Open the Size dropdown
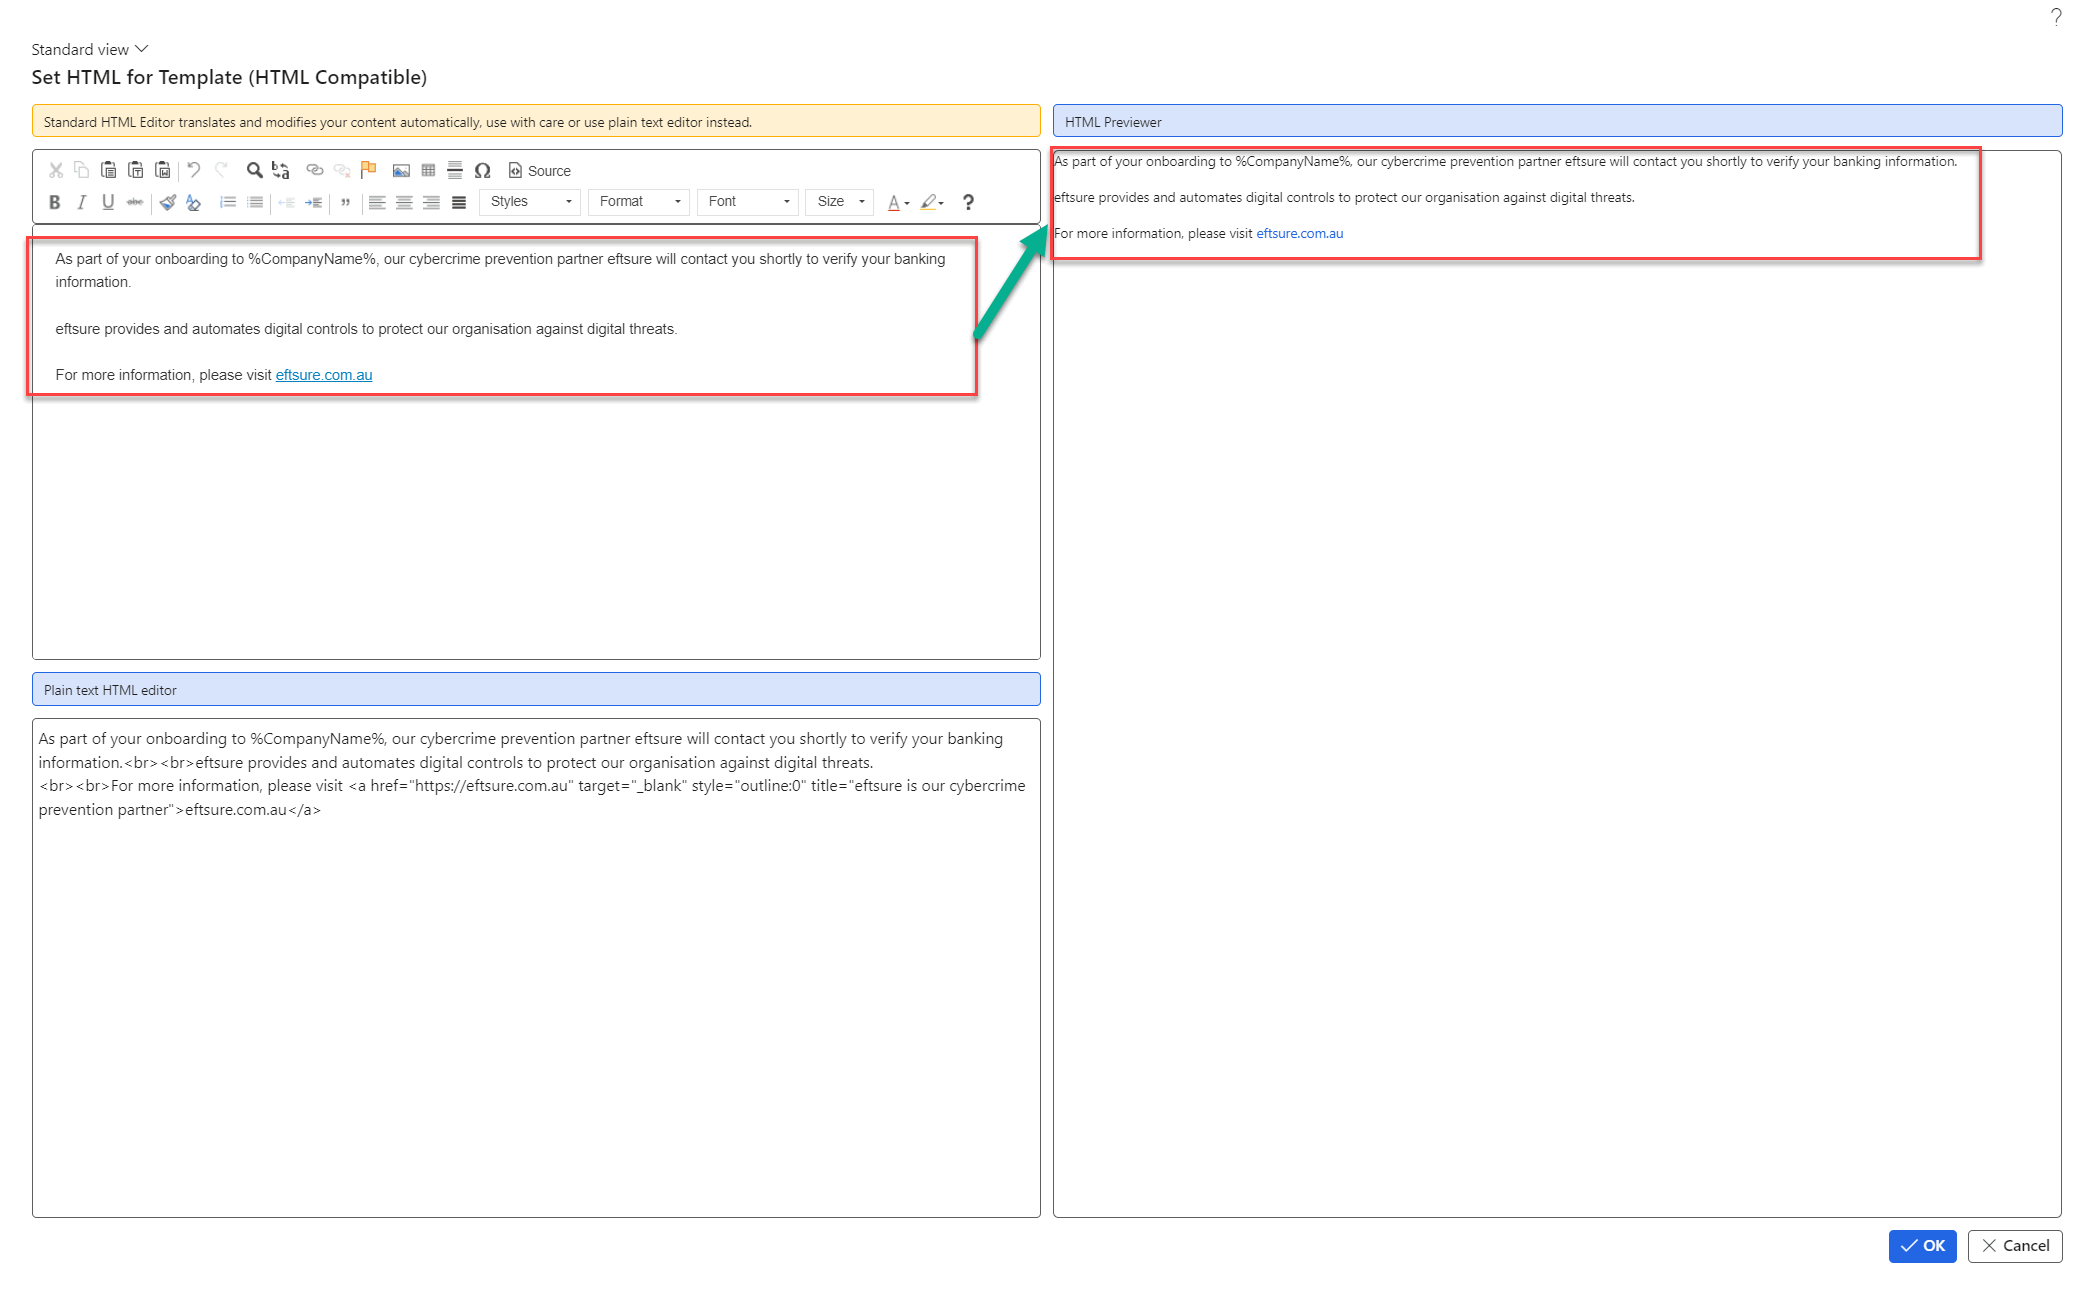Screen dimensions: 2082x1295 (x=840, y=202)
